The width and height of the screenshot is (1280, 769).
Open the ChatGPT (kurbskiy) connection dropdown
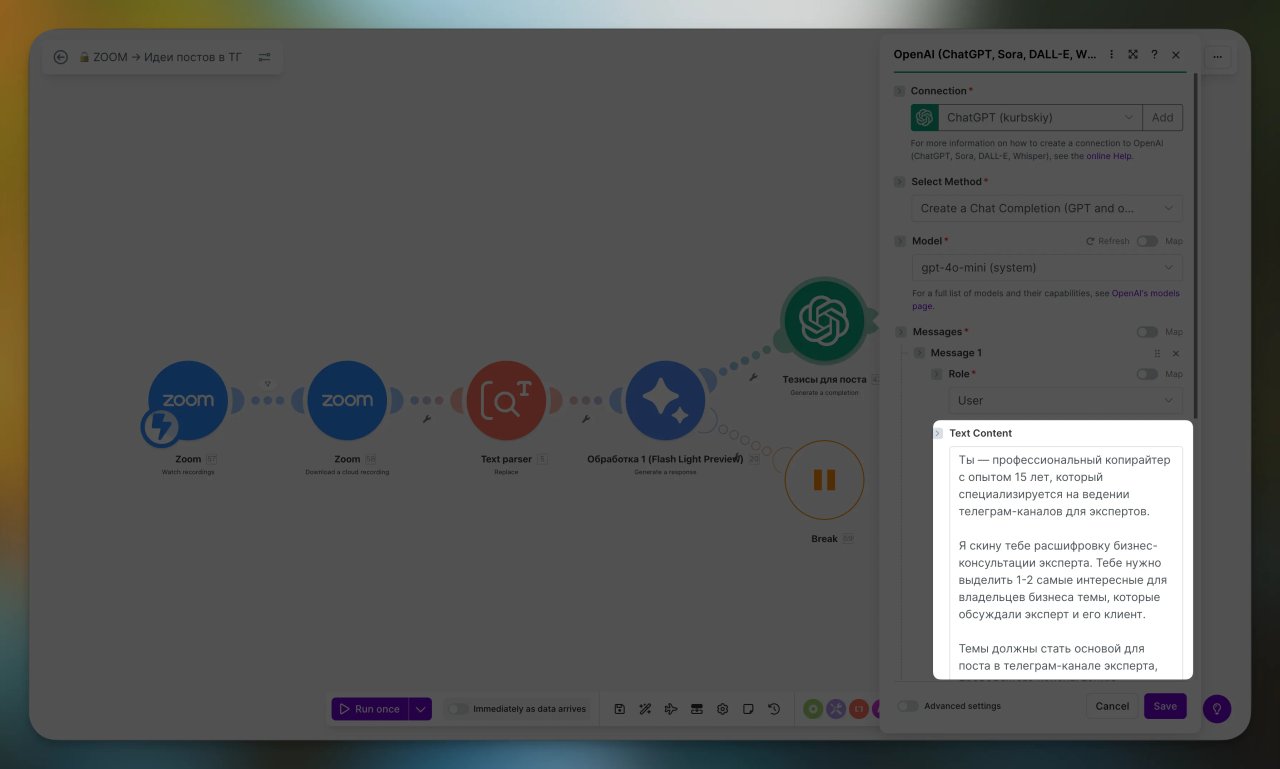[1041, 118]
